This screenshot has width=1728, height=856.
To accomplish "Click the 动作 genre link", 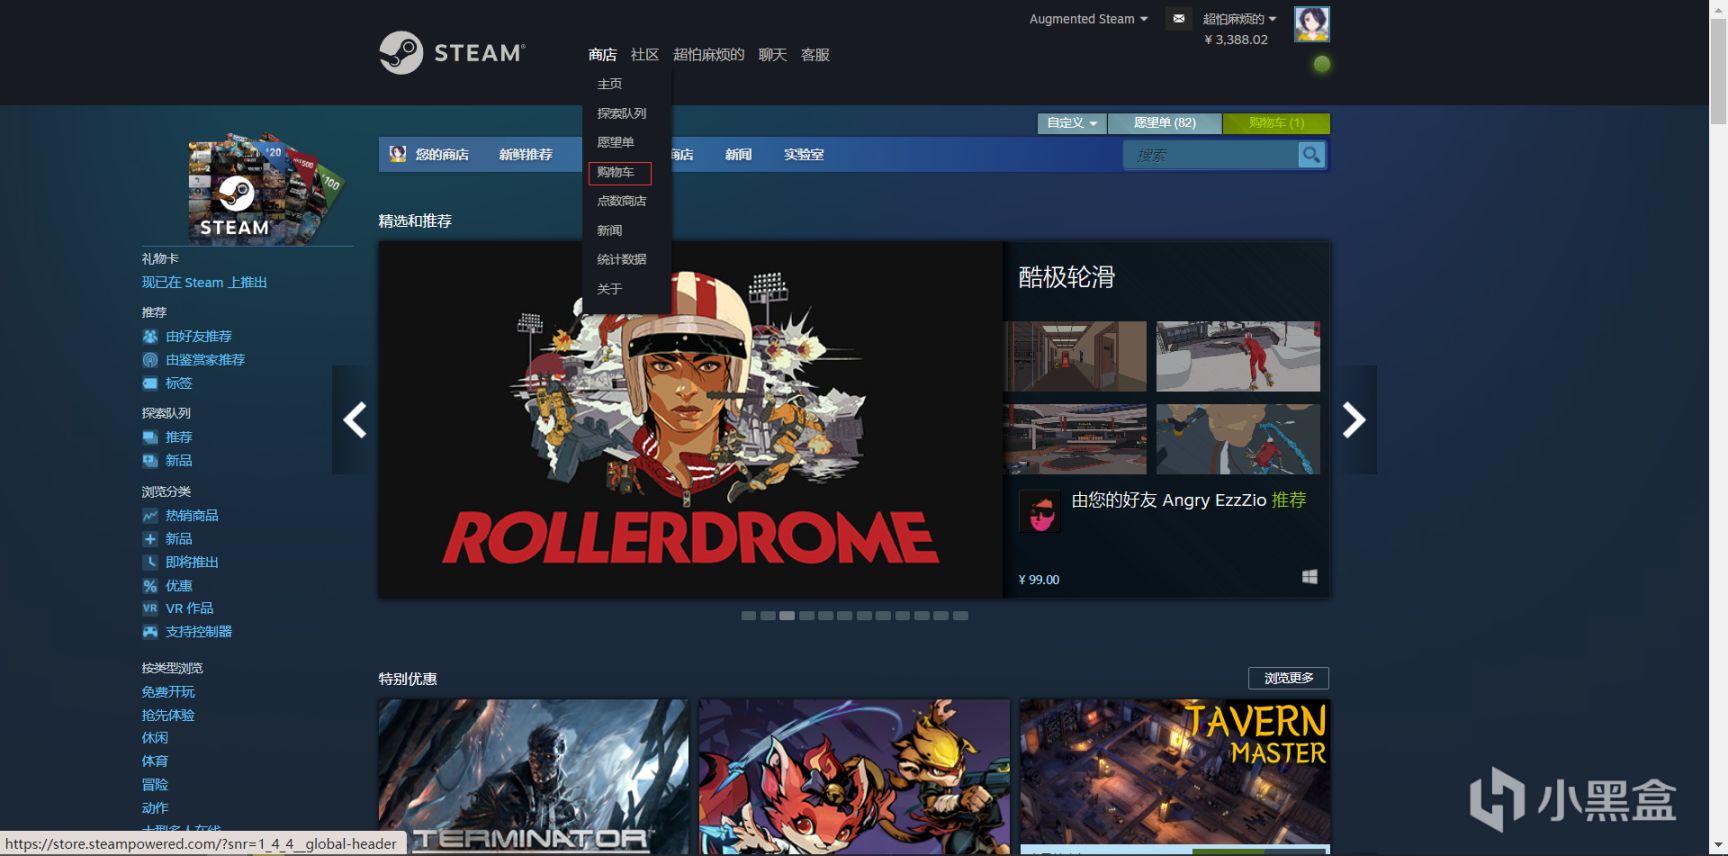I will tap(155, 808).
